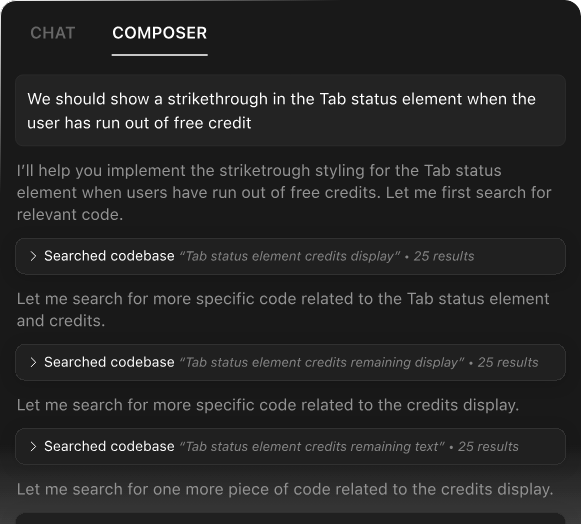Click the underline beneath the COMPOSER tab

160,55
